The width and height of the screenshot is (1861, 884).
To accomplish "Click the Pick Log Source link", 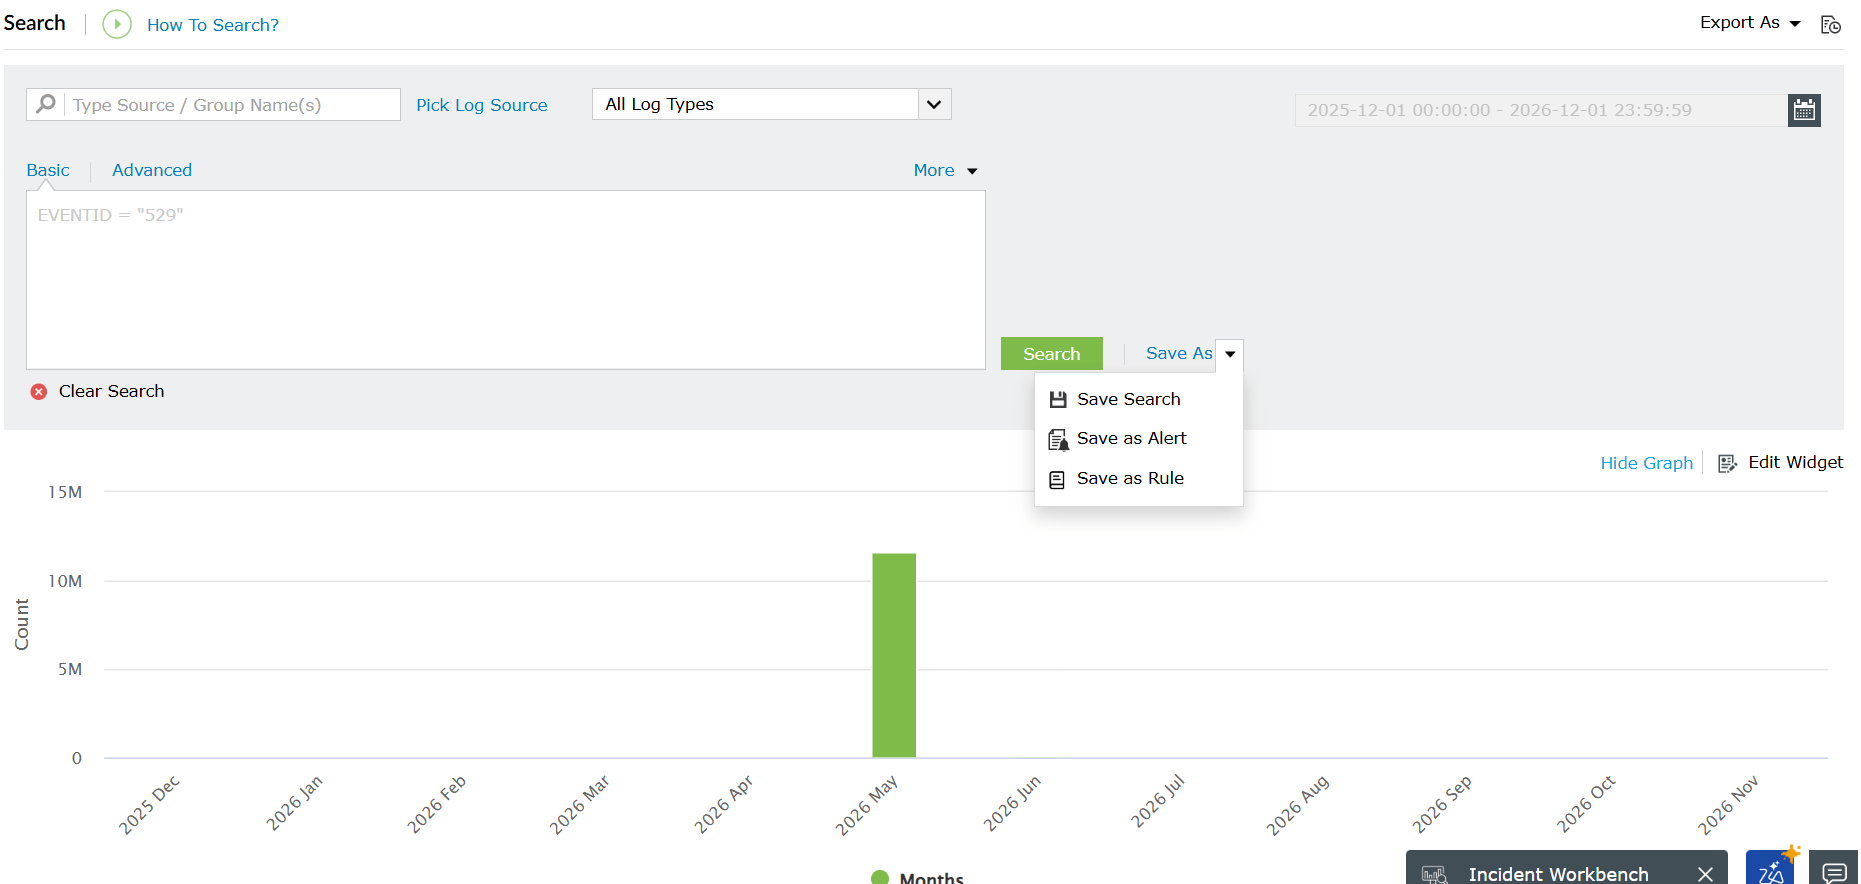I will (482, 105).
